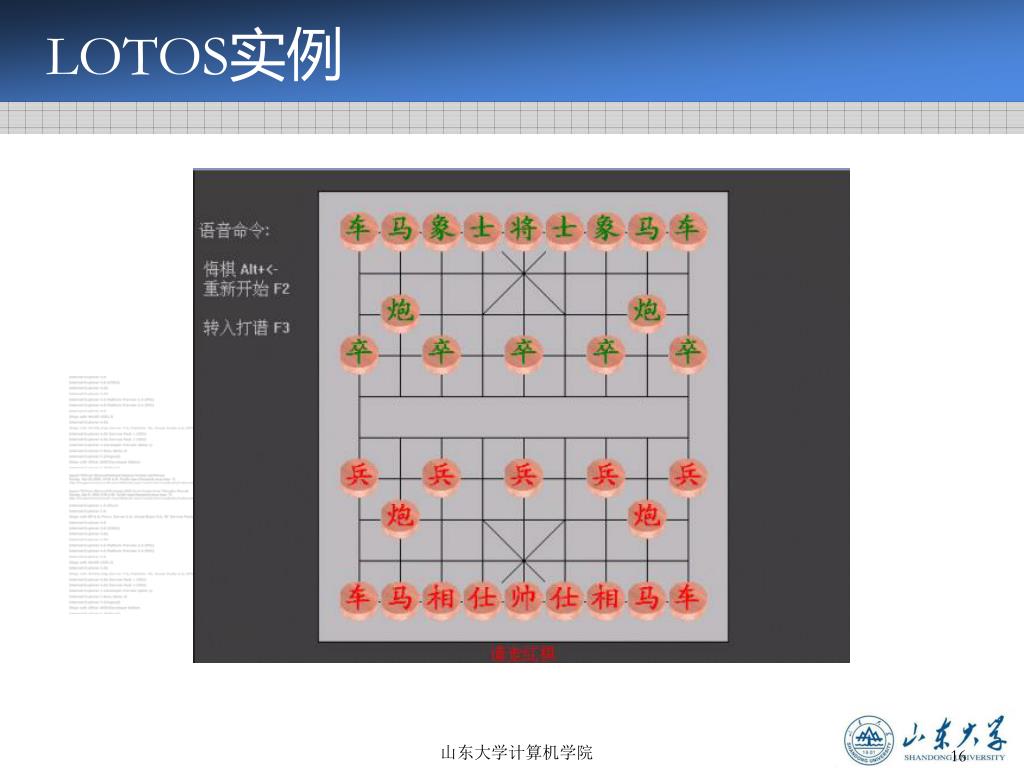The width and height of the screenshot is (1024, 768).
Task: Click the 重新开始 F2 restart command
Action: (x=246, y=289)
